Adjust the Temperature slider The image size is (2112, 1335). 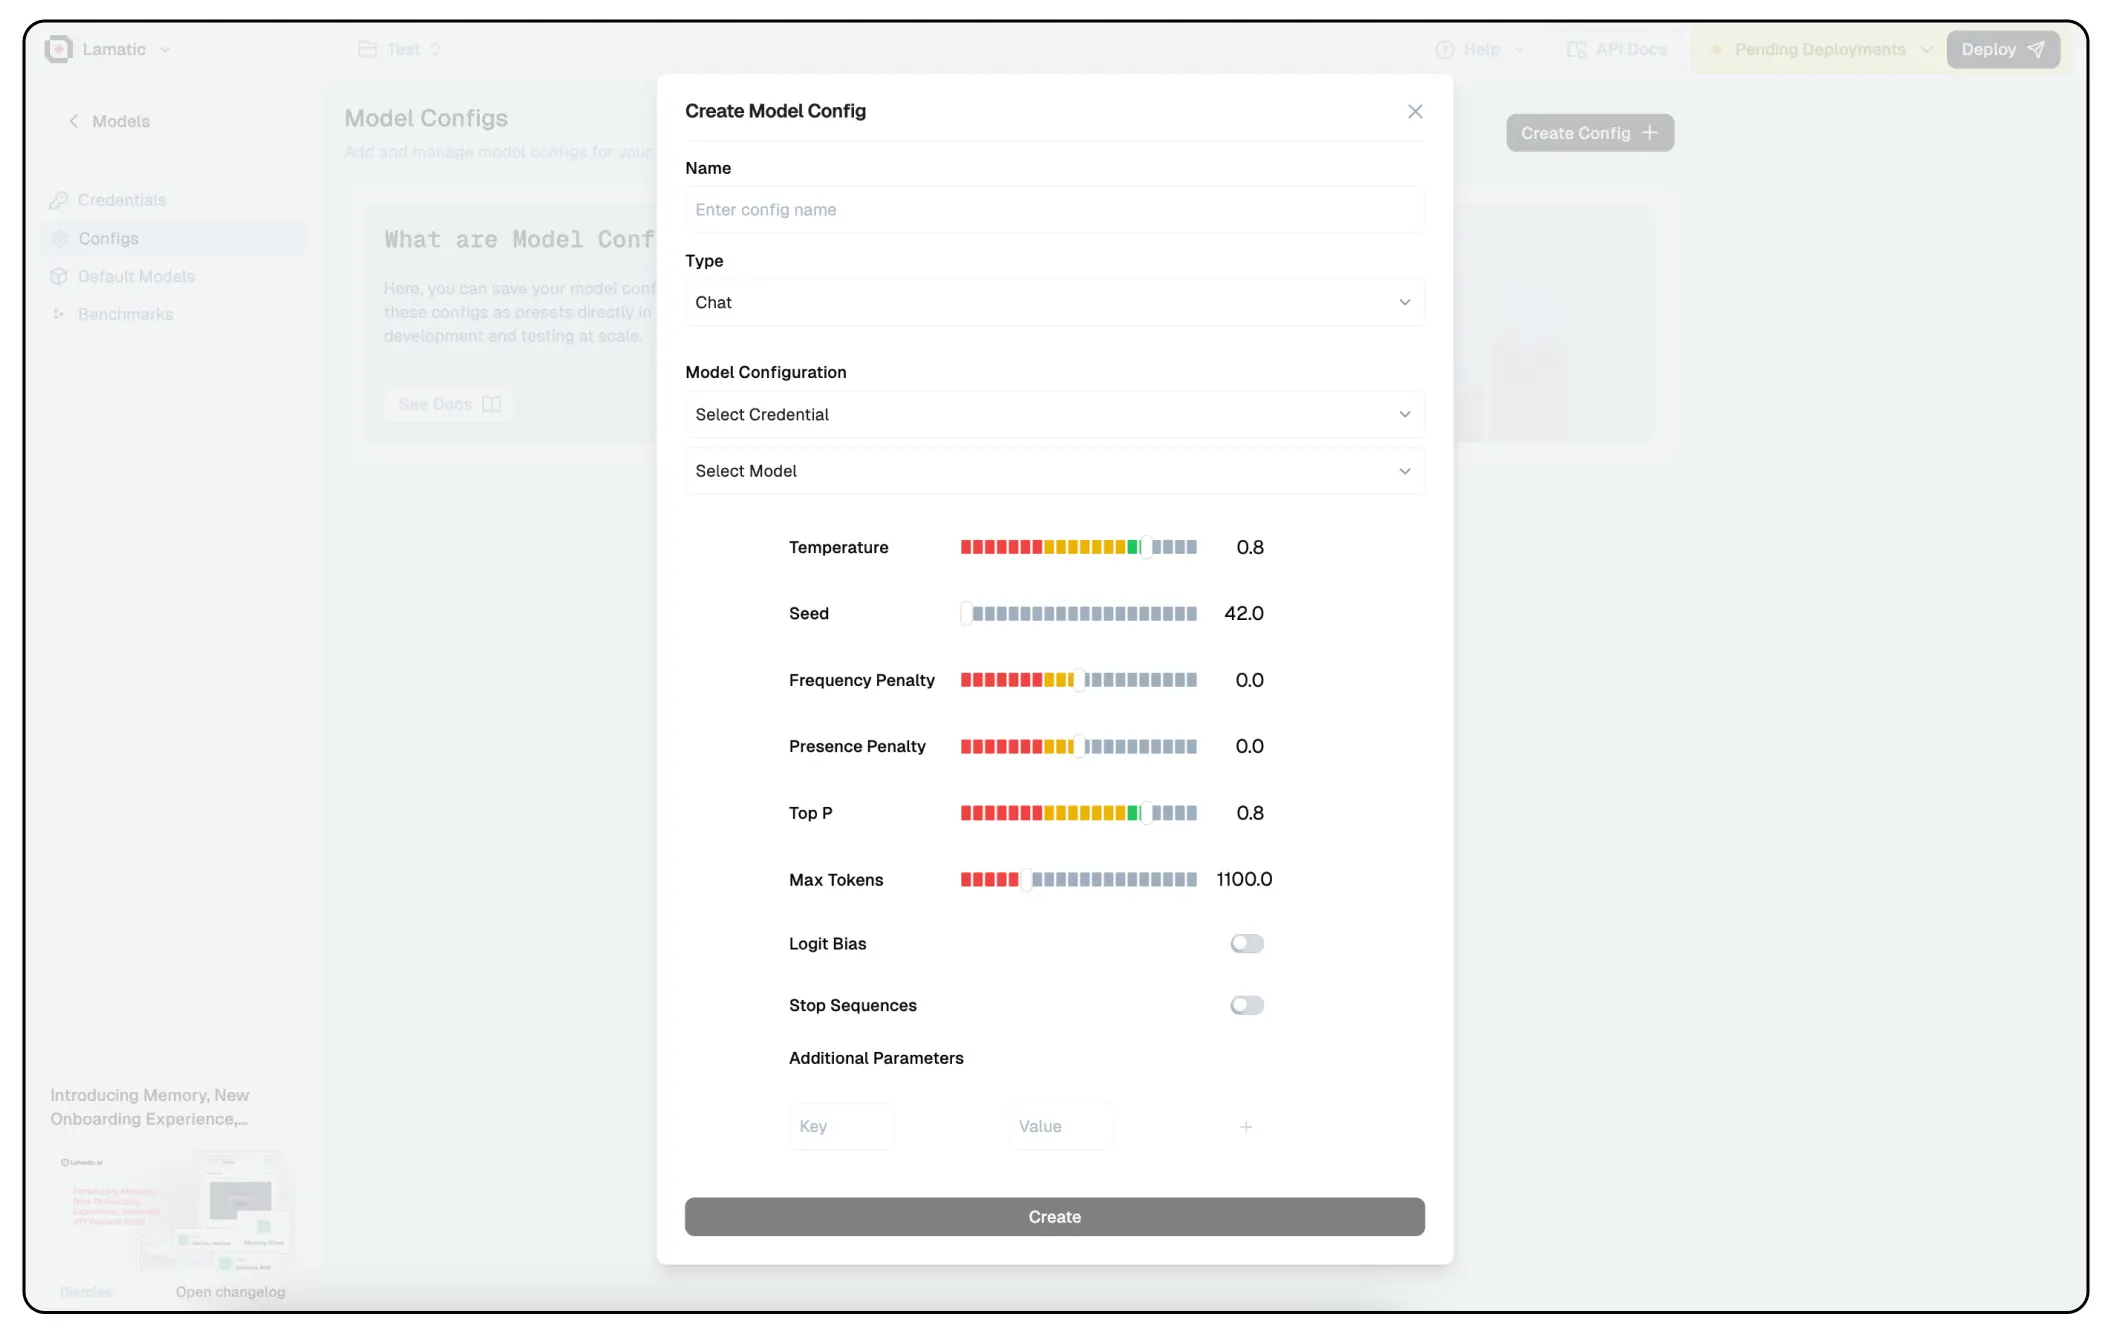point(1146,547)
